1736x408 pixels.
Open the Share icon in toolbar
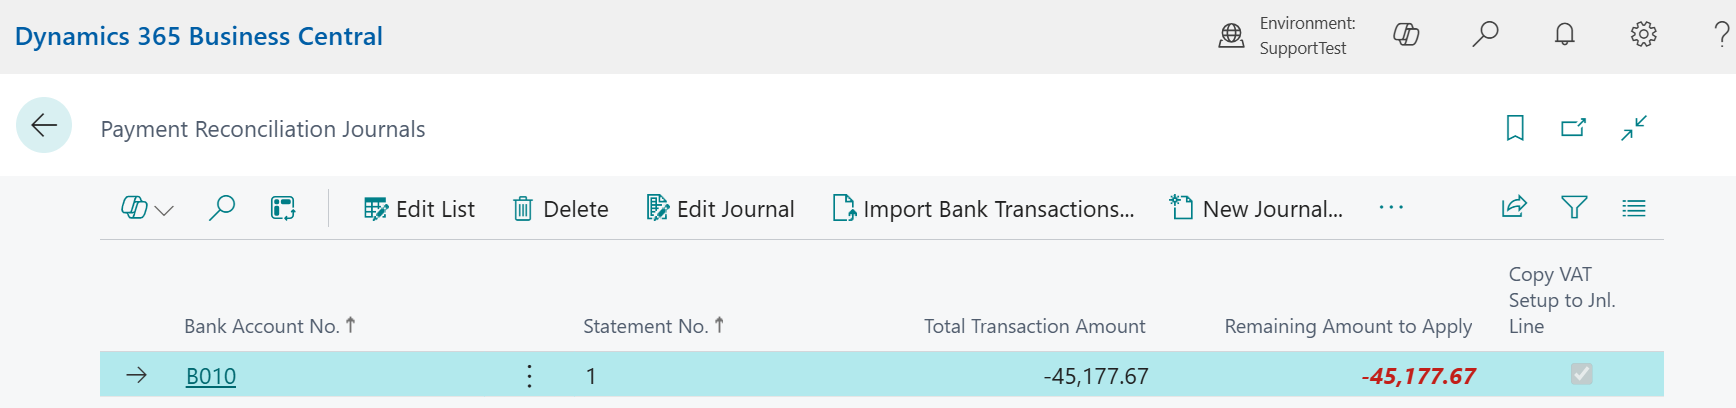[x=1514, y=208]
